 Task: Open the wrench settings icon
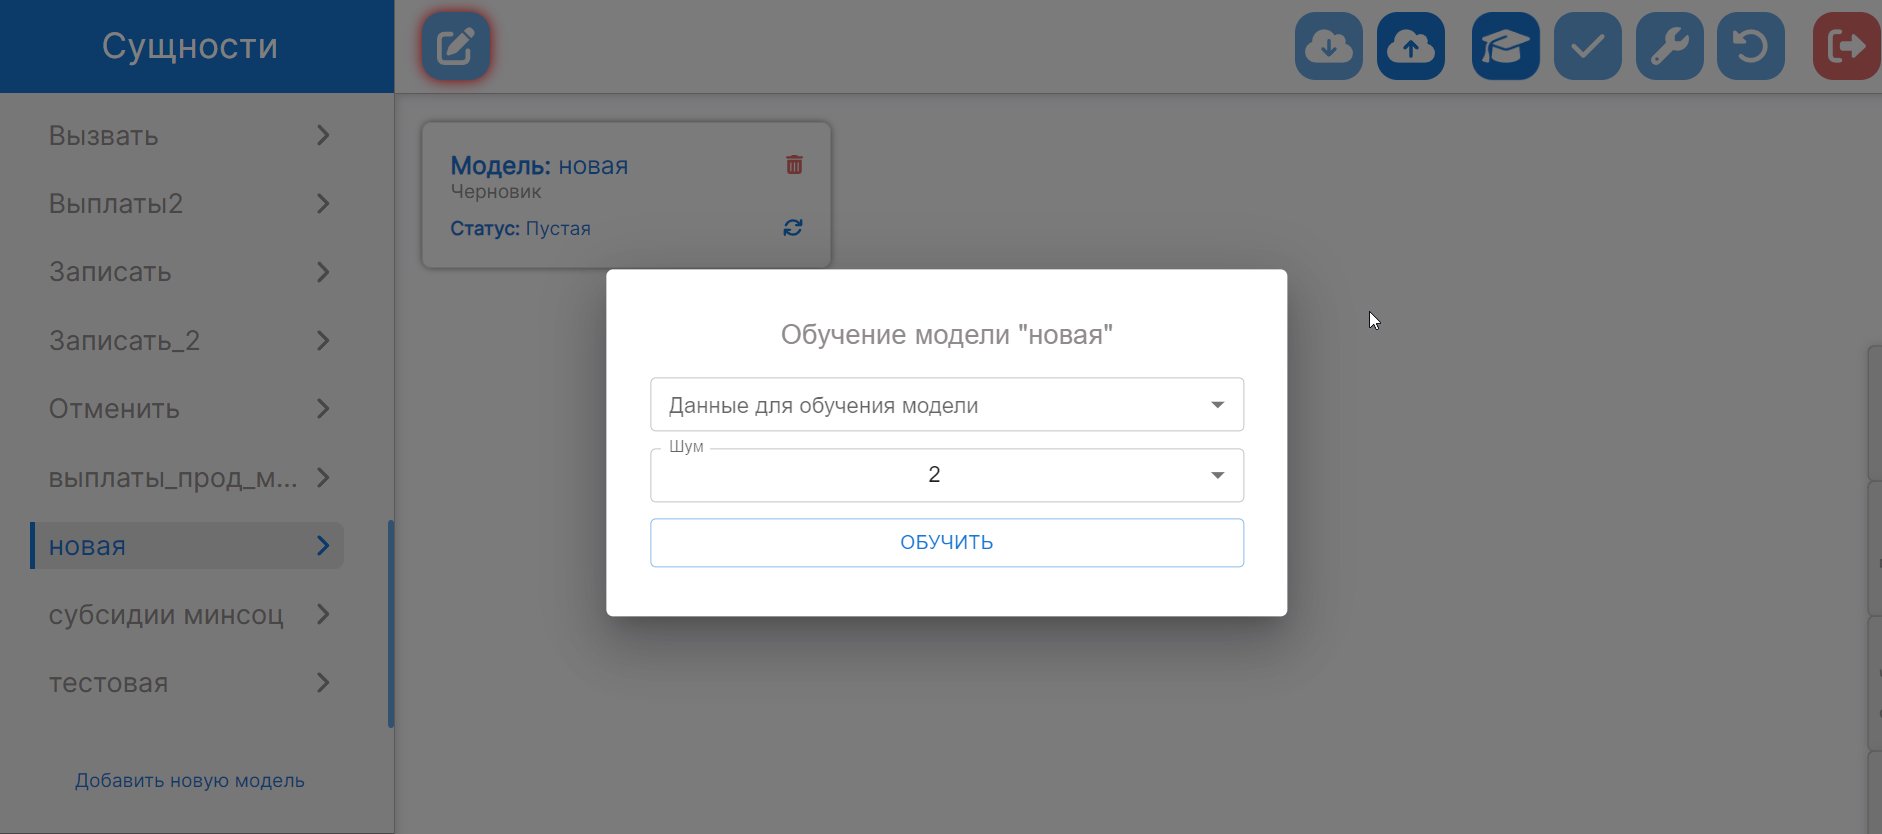[1669, 46]
